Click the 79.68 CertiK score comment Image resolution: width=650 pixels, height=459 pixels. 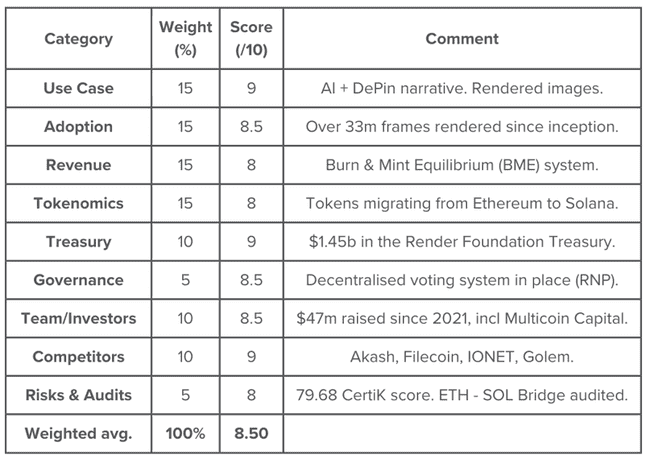tap(462, 395)
